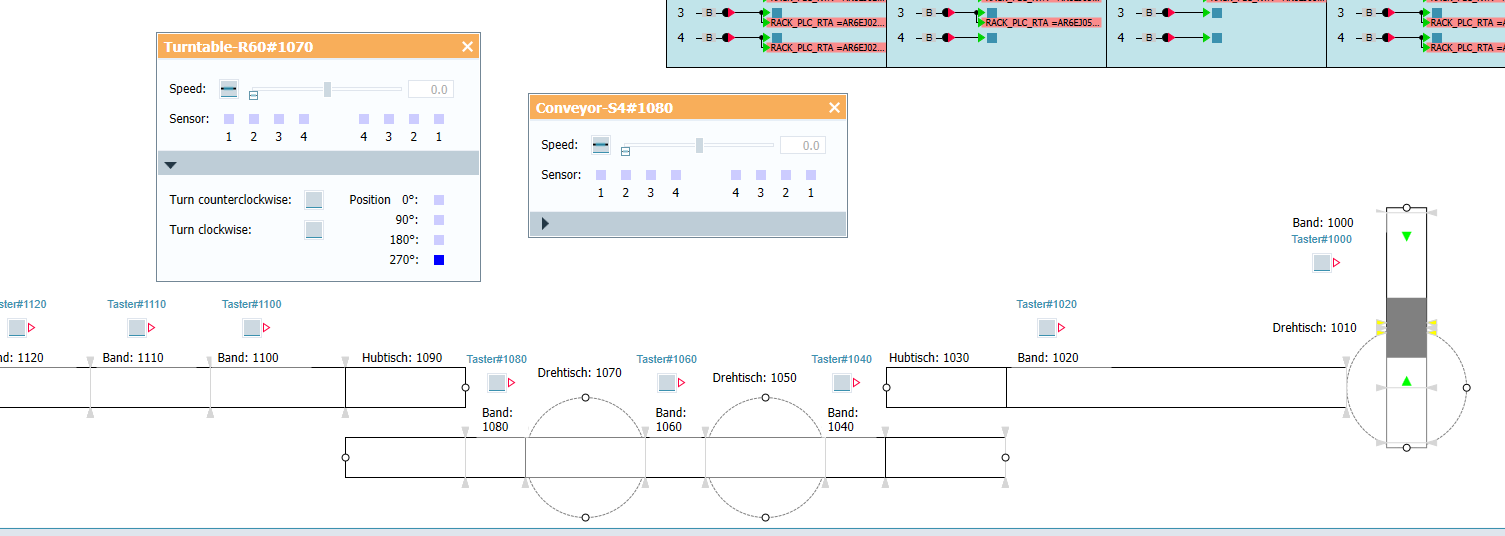The height and width of the screenshot is (536, 1505).
Task: Select red arrow beside Taster#1040 button
Action: 856,383
